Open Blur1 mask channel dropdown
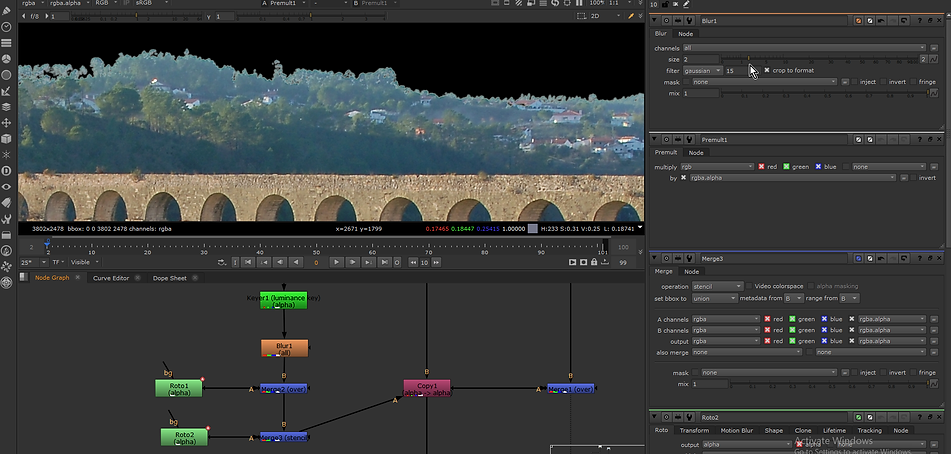The height and width of the screenshot is (454, 951). click(765, 82)
